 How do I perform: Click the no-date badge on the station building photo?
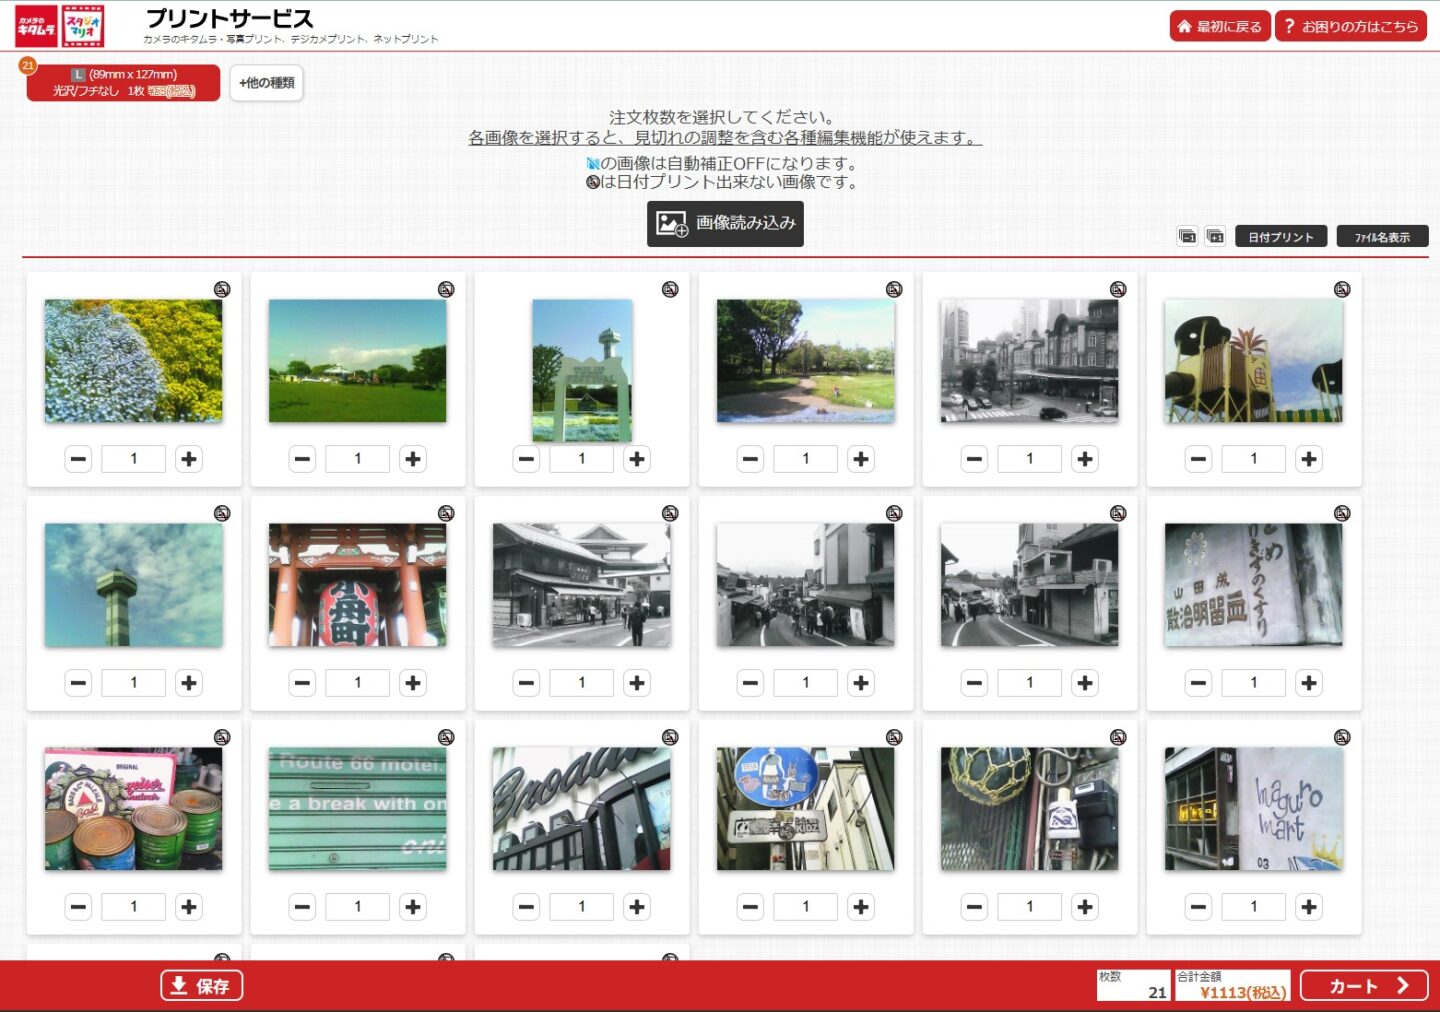[1118, 289]
